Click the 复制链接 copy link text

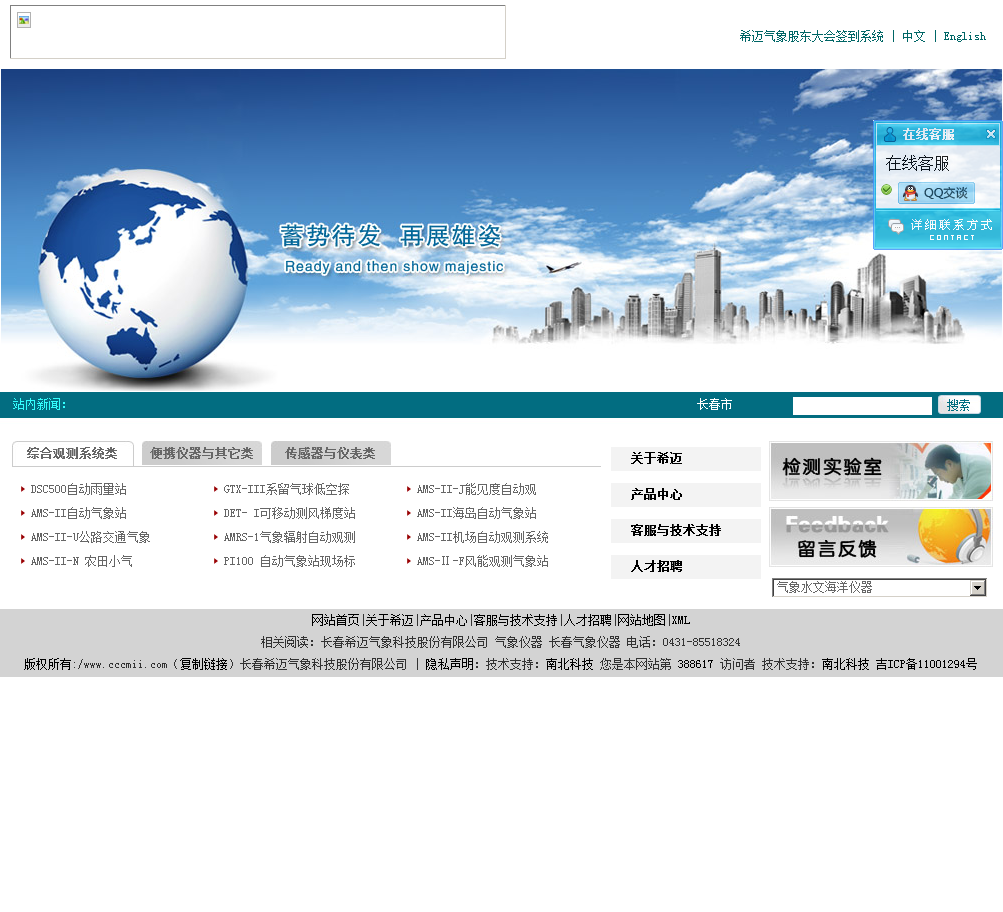coord(203,664)
